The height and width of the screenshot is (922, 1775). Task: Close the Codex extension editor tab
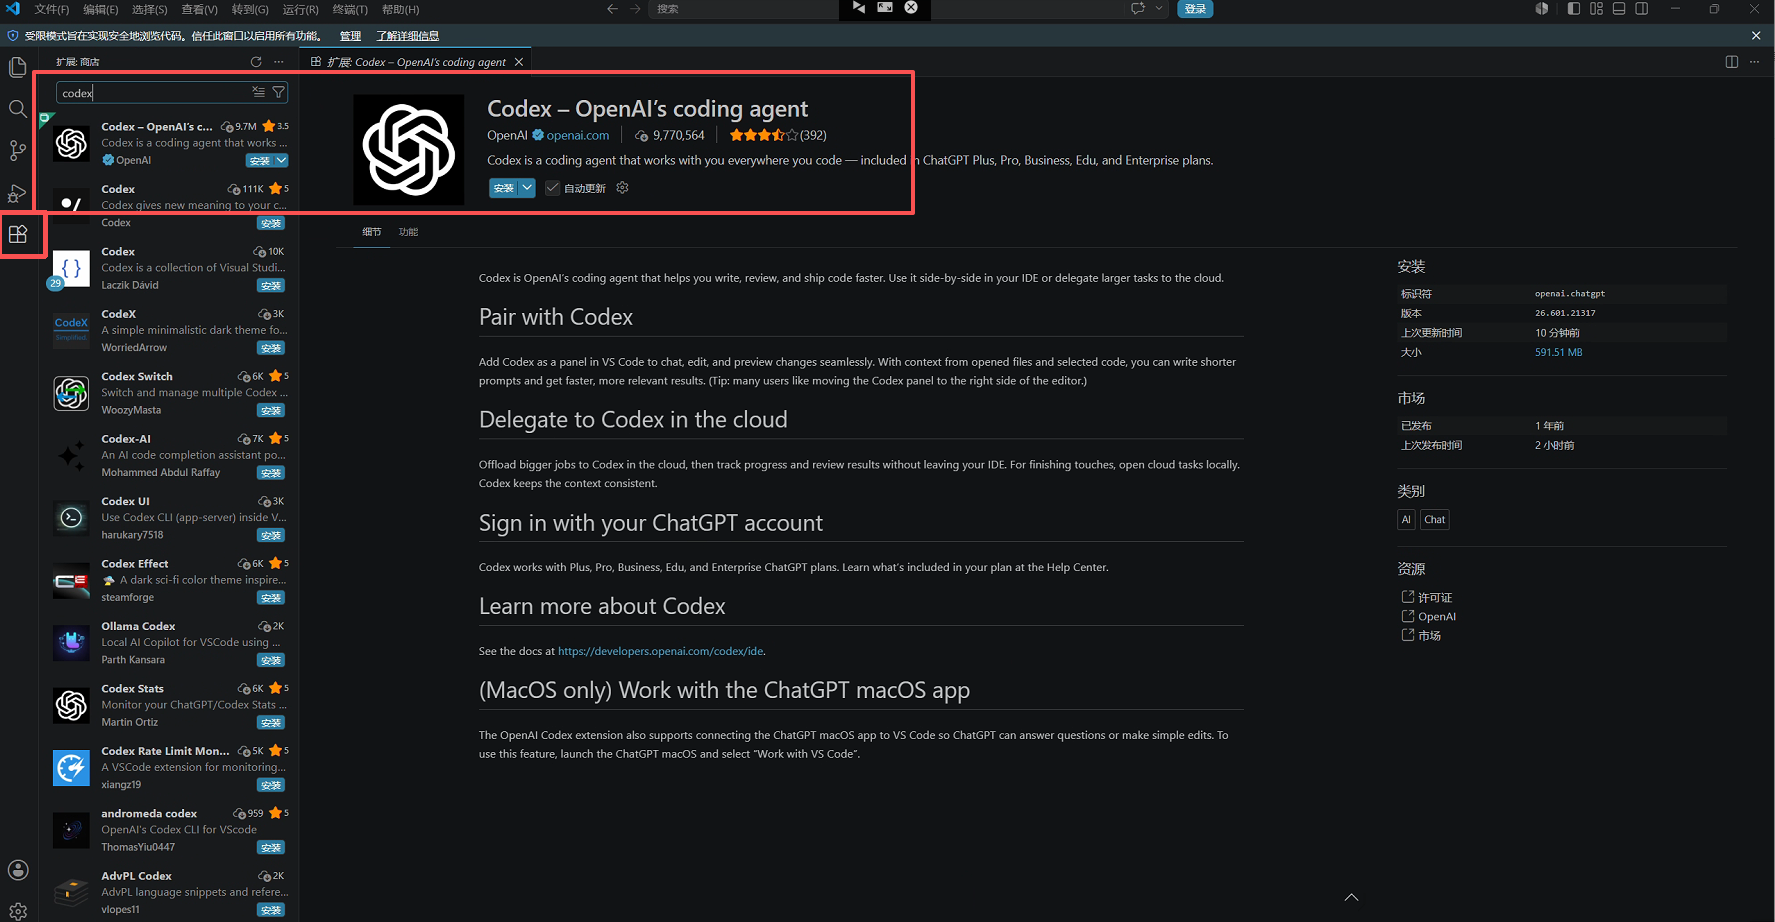coord(519,62)
